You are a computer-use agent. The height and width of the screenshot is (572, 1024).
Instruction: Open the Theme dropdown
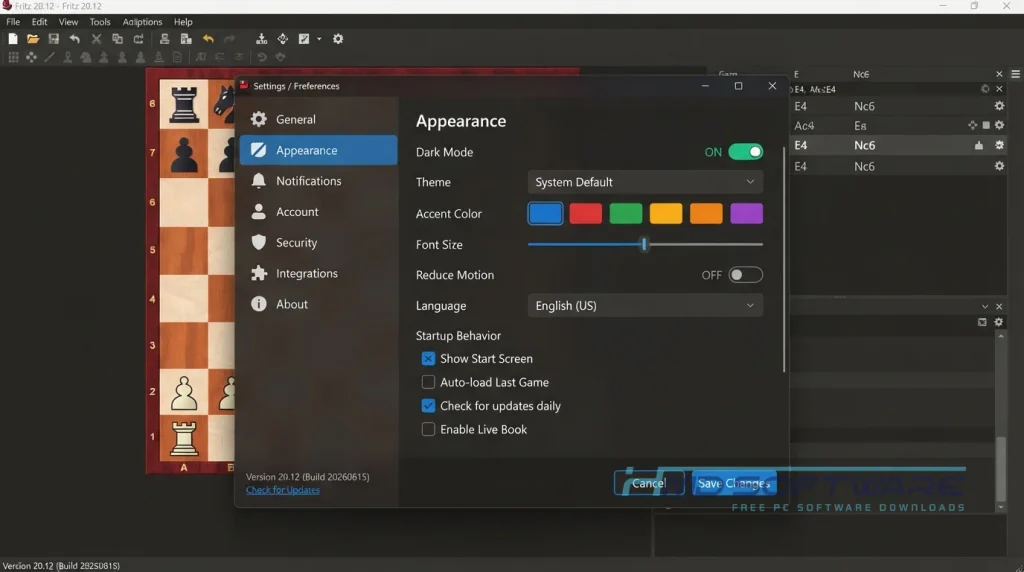[645, 182]
